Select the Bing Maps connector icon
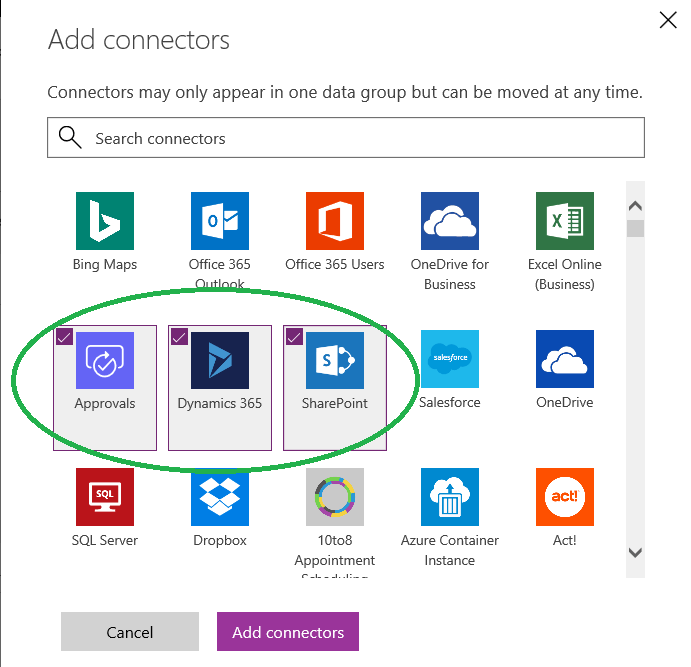The height and width of the screenshot is (667, 691). tap(105, 221)
